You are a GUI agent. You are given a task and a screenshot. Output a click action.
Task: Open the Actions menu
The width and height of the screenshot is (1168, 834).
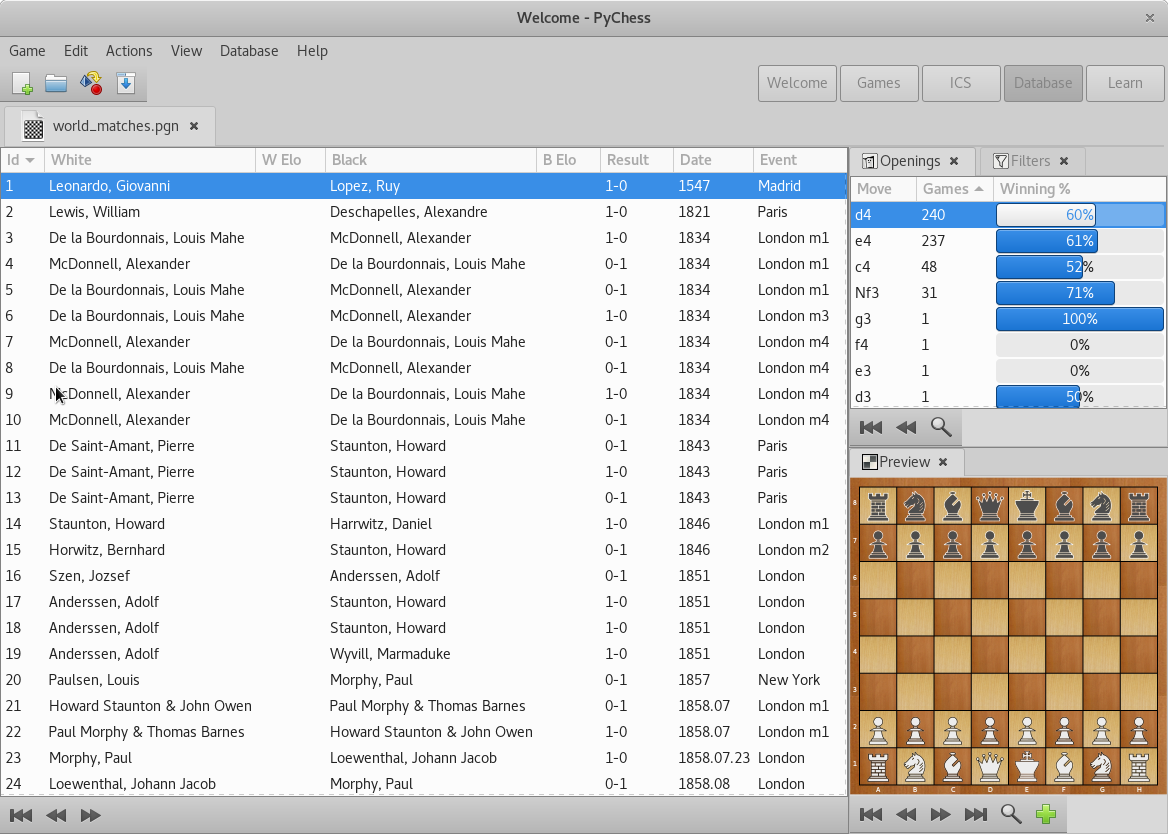click(129, 51)
